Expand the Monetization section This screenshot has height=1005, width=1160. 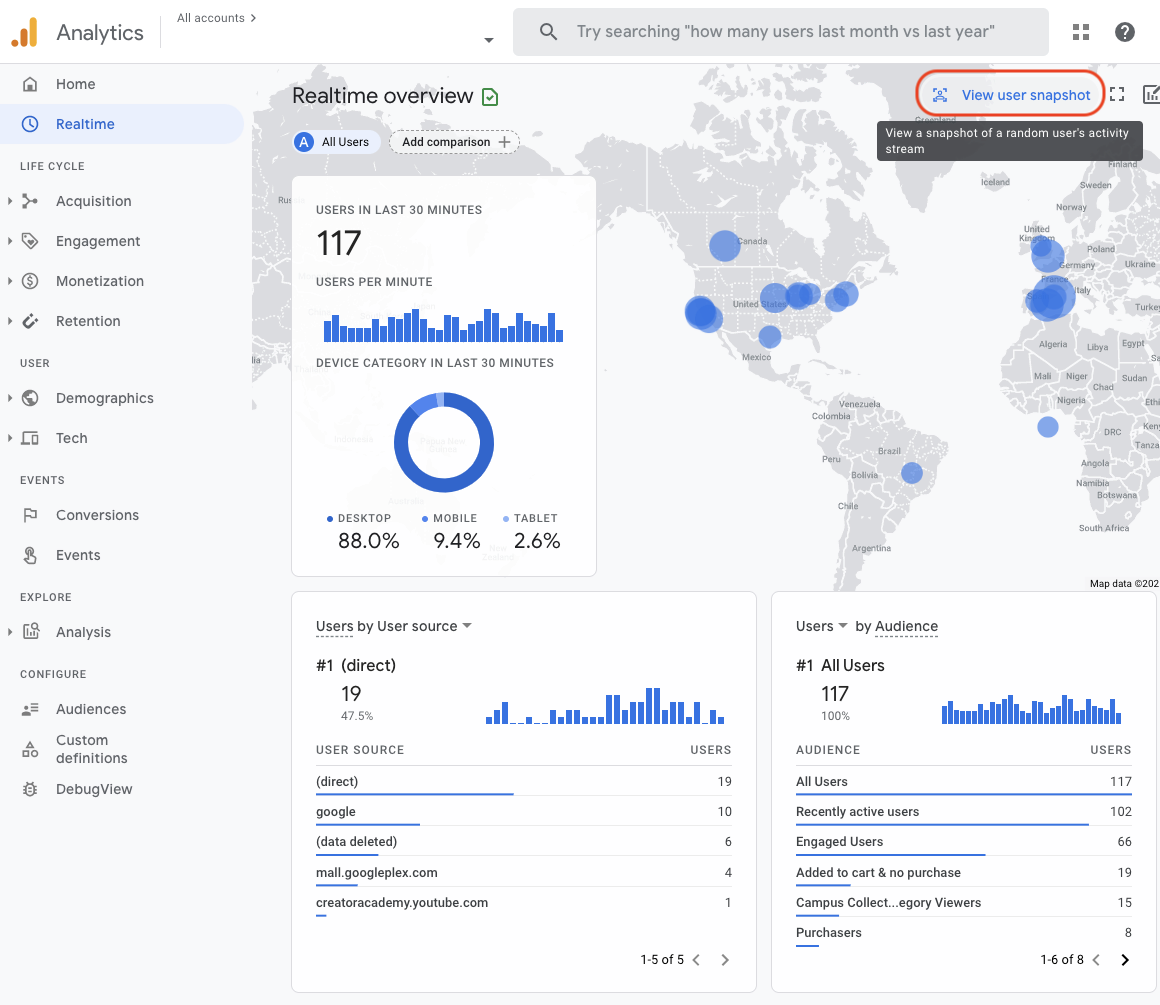point(10,281)
